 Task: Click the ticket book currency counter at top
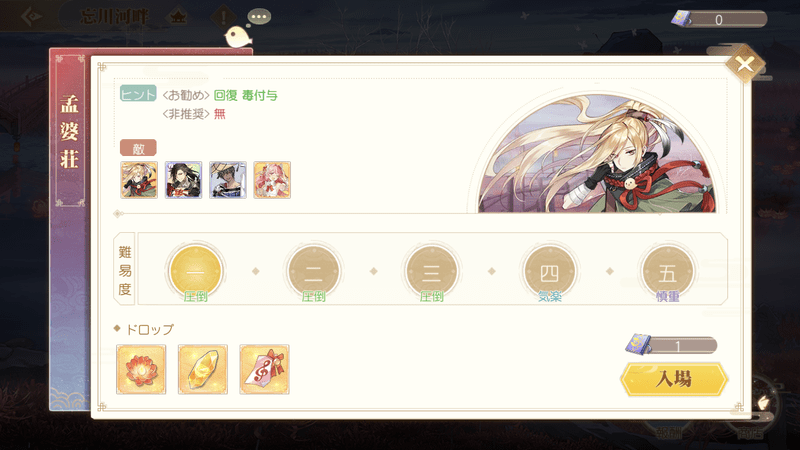click(718, 19)
